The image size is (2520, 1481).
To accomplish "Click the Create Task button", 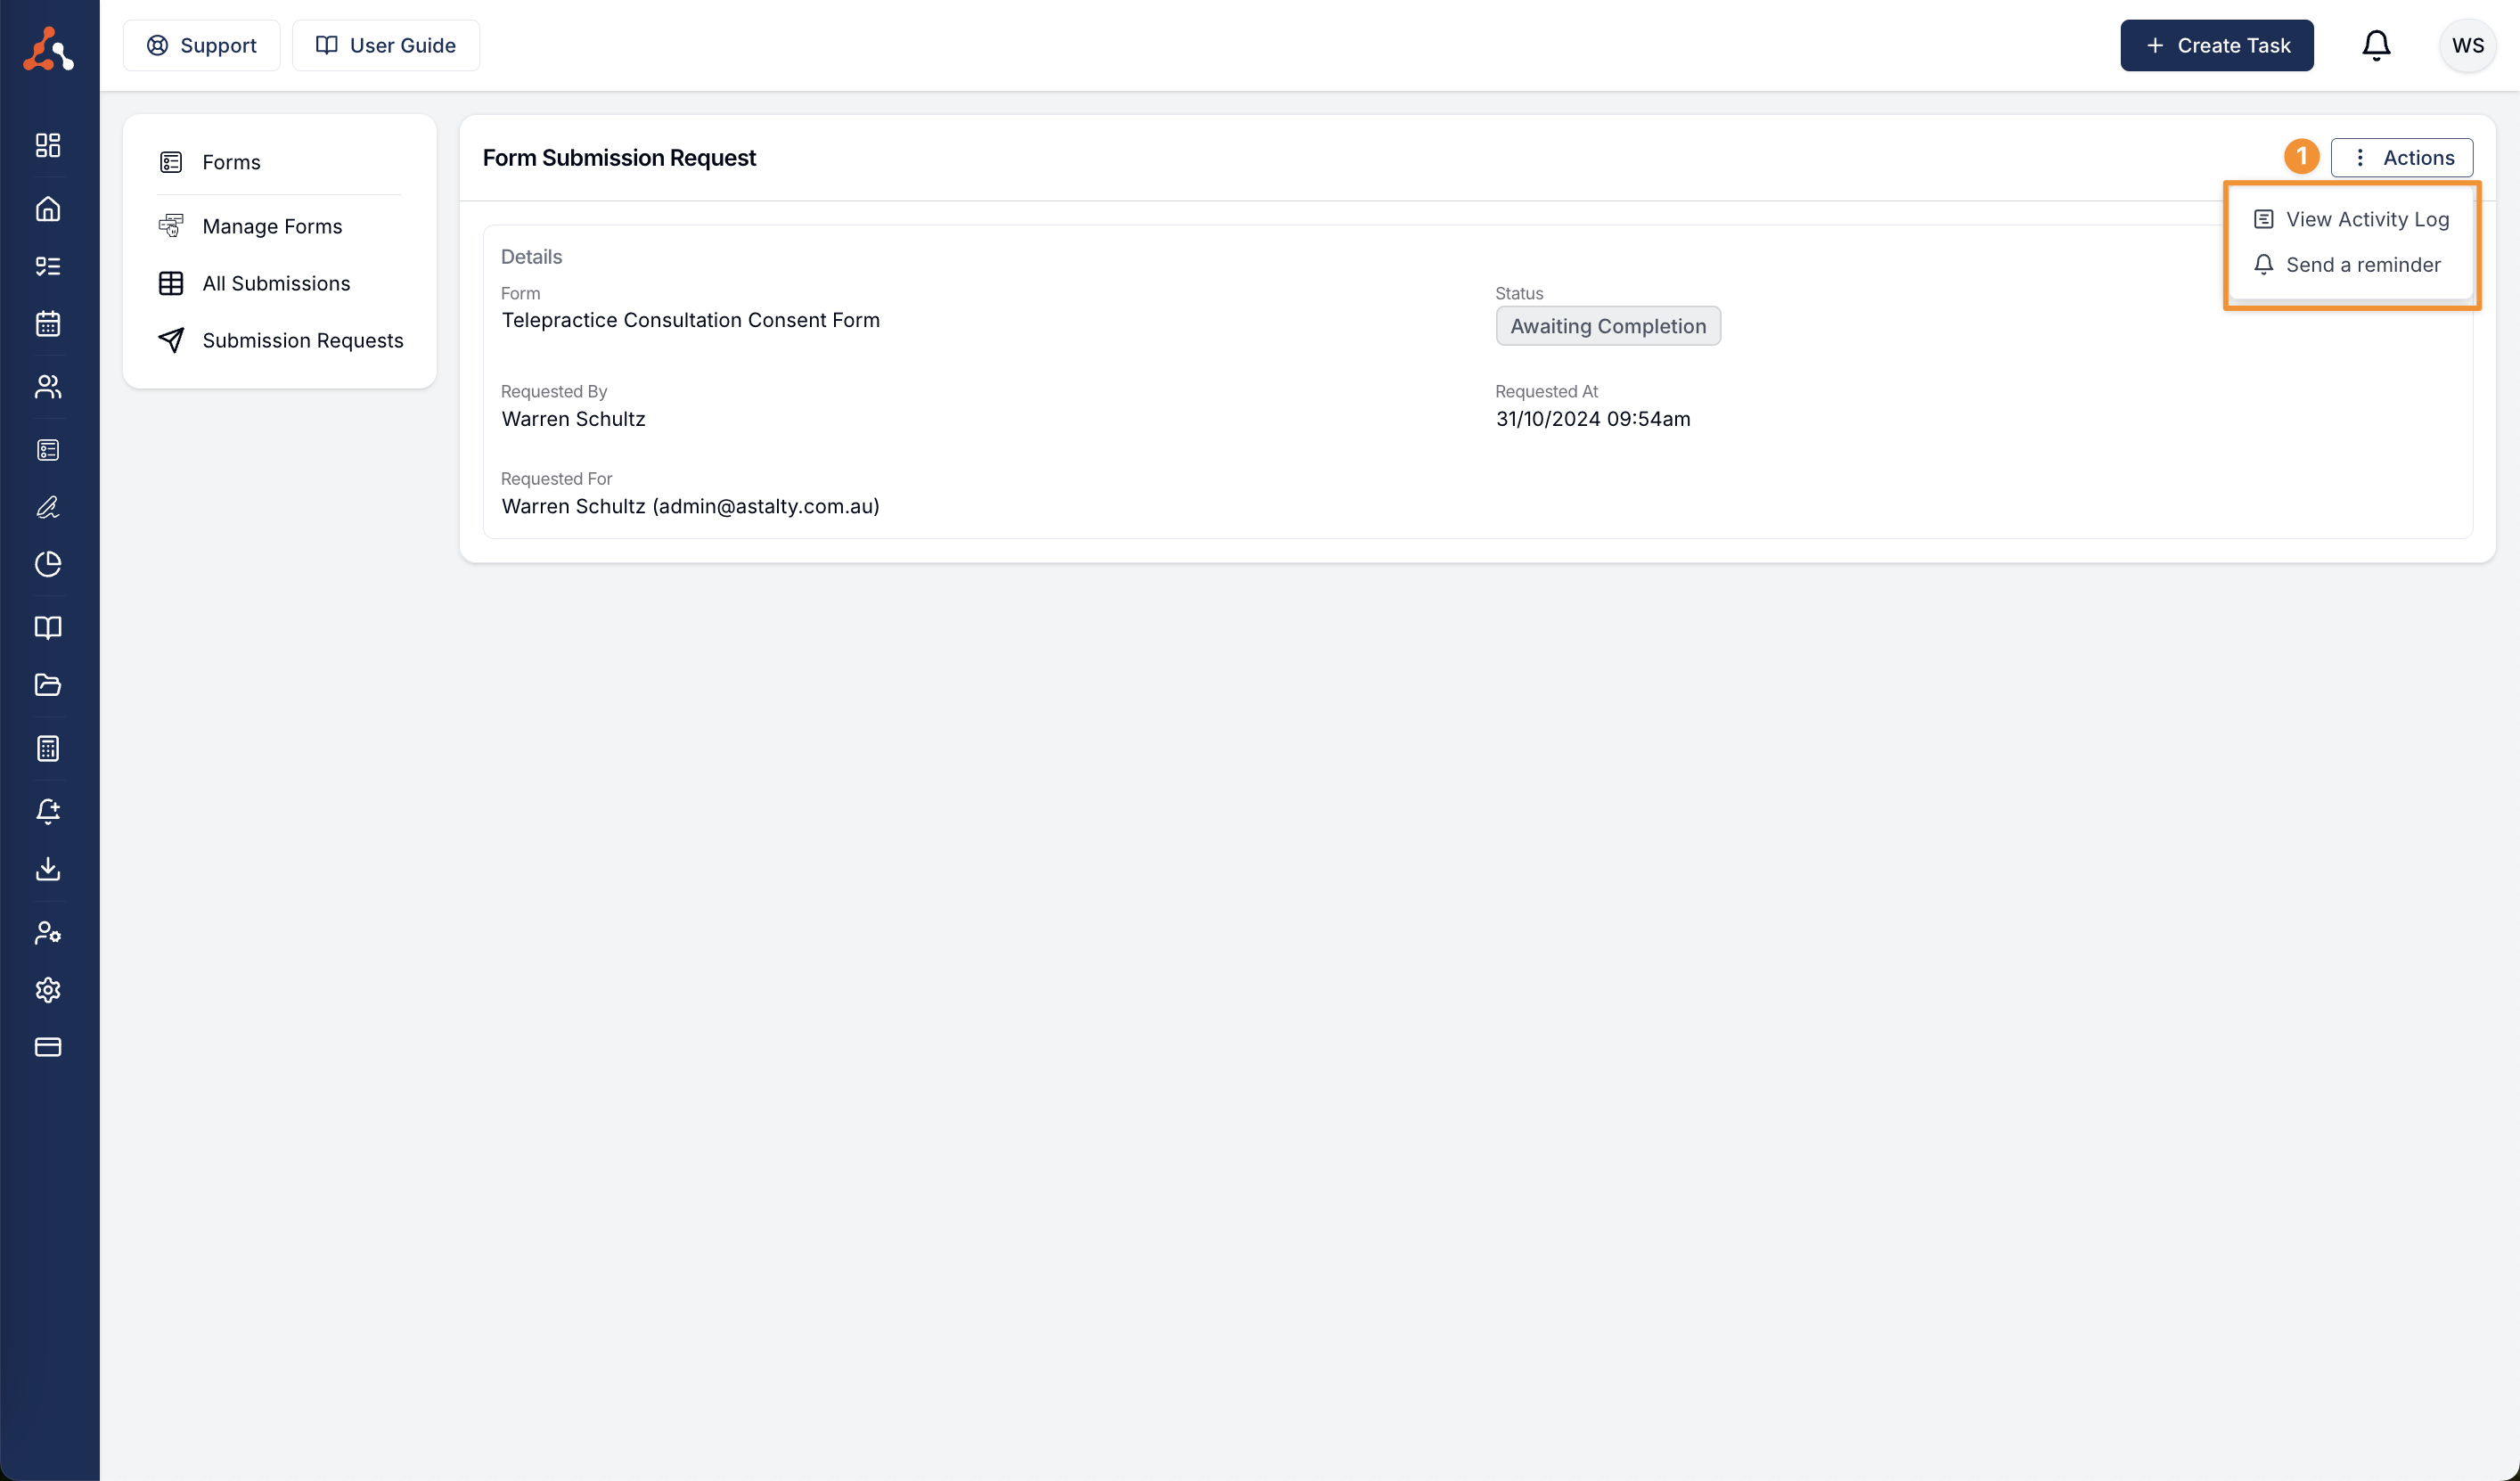I will pyautogui.click(x=2216, y=46).
